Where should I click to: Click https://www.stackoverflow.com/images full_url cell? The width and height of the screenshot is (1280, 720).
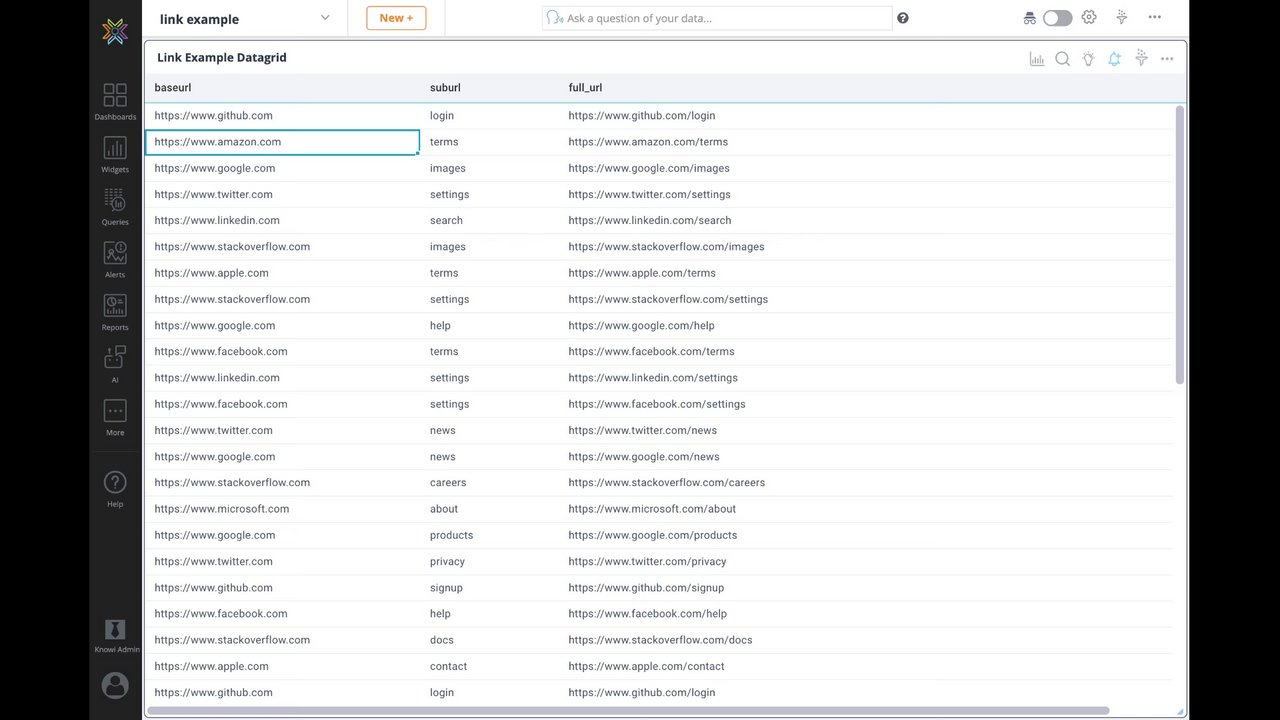tap(866, 247)
